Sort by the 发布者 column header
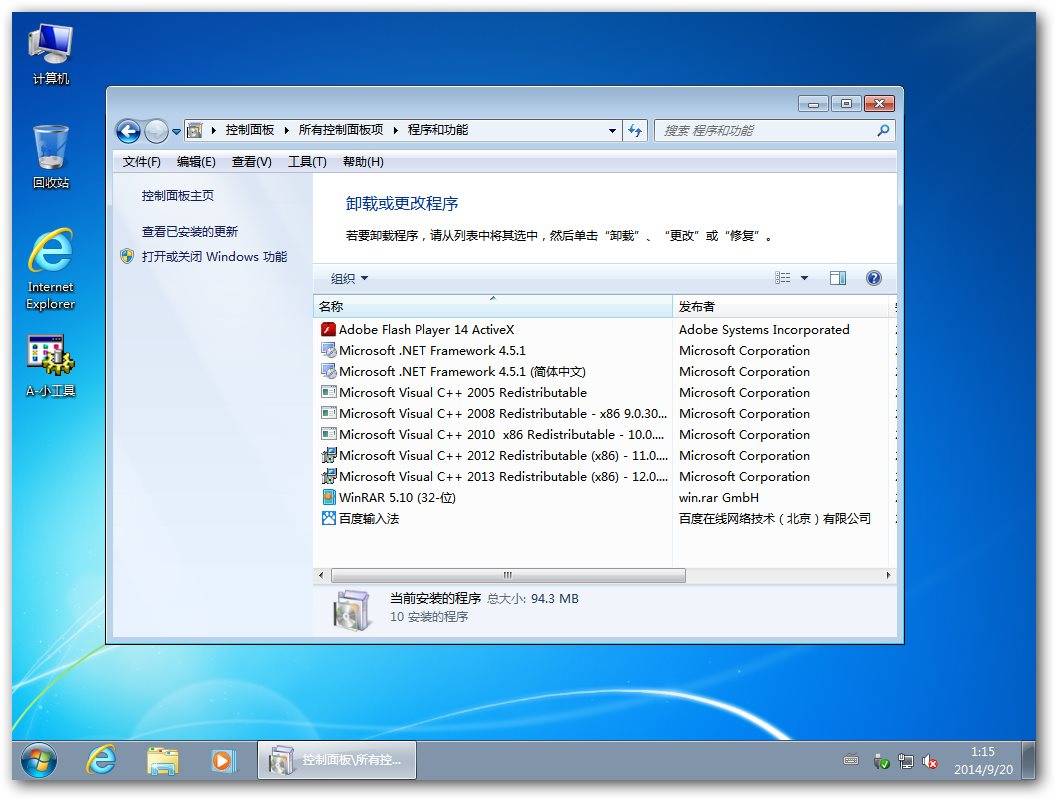This screenshot has width=1056, height=800. click(783, 306)
